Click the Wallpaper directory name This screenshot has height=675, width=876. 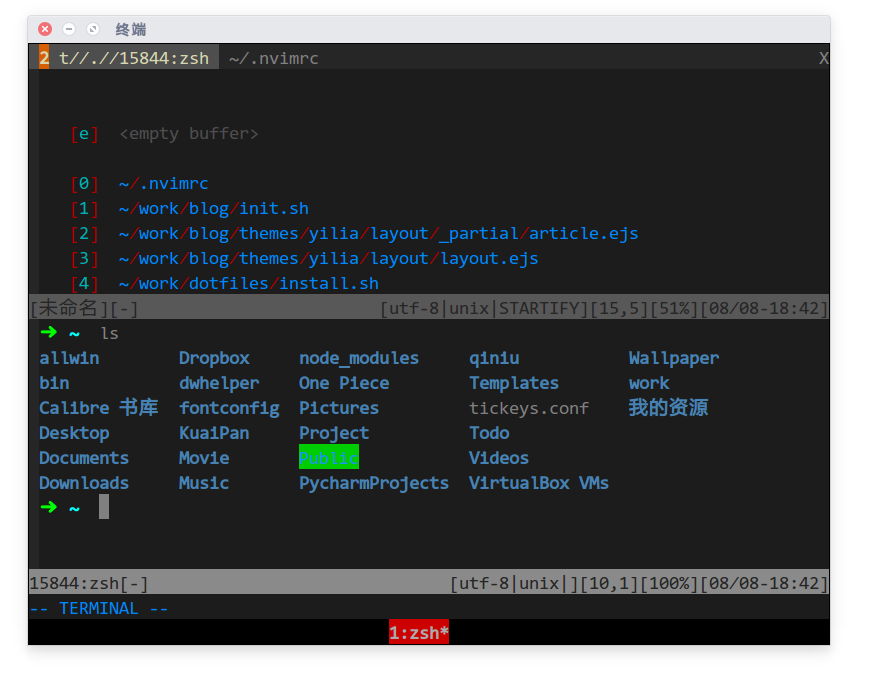click(x=674, y=359)
